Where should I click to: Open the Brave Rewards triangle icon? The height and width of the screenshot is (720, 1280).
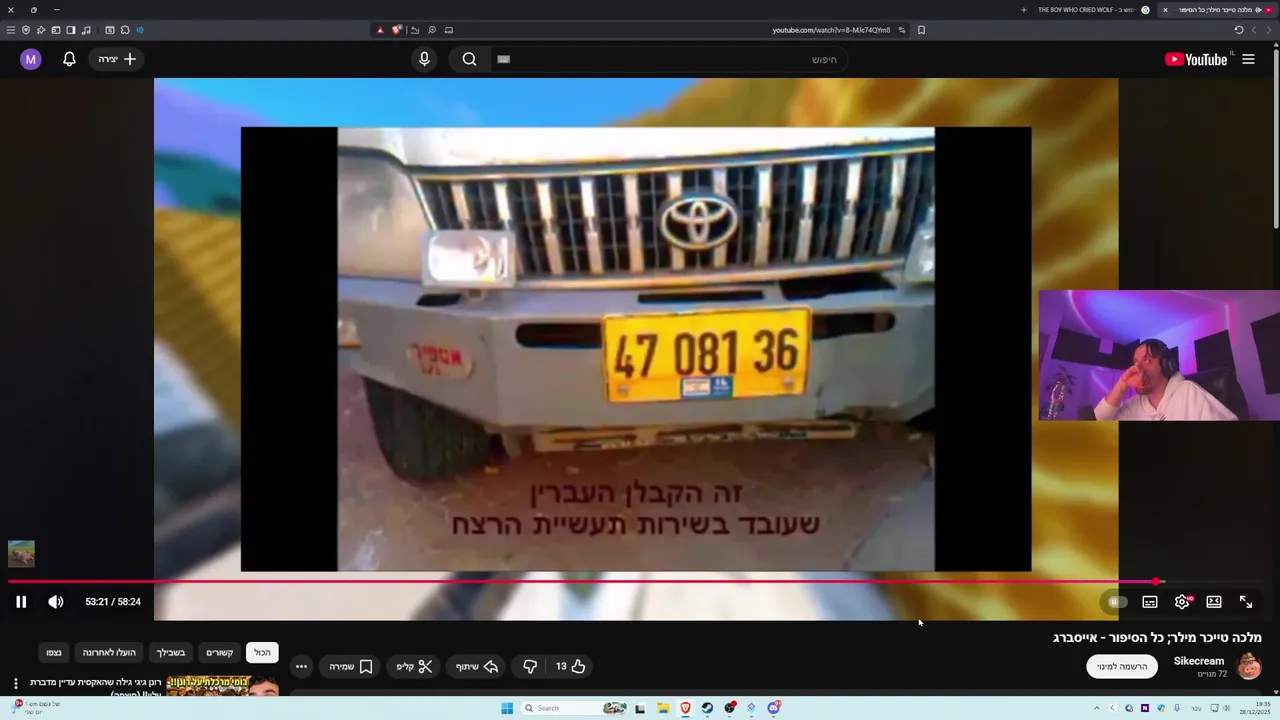coord(380,30)
